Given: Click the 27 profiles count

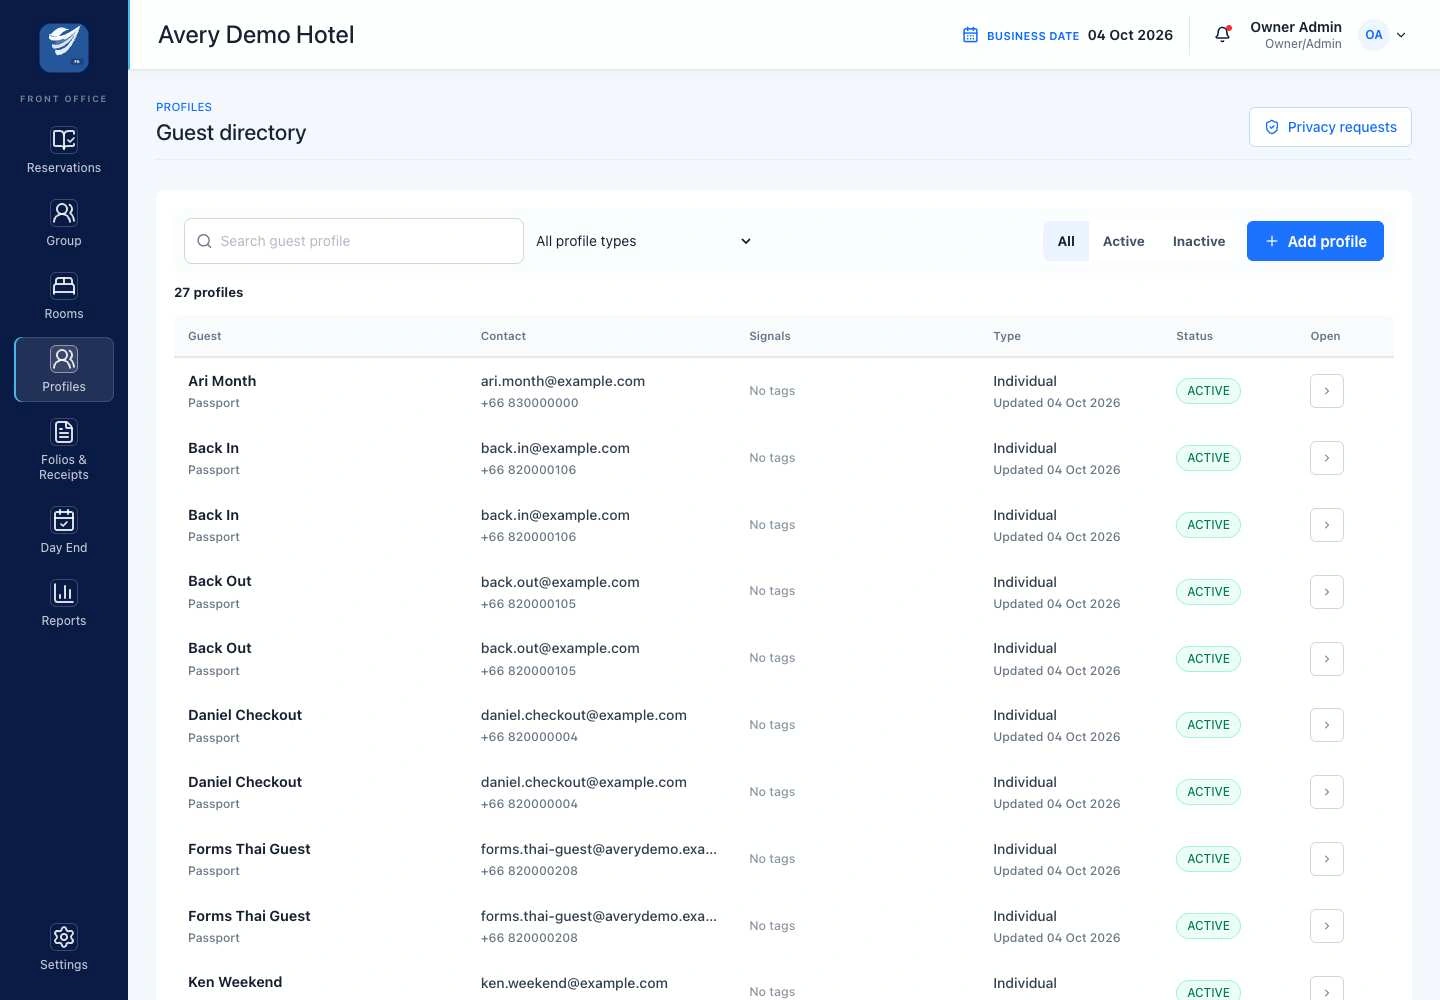Looking at the screenshot, I should (x=209, y=292).
